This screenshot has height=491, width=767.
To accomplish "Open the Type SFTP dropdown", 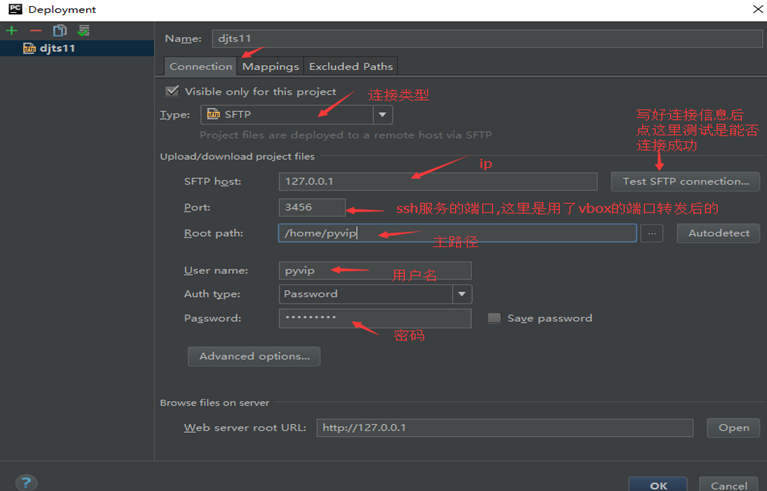I will (x=383, y=115).
